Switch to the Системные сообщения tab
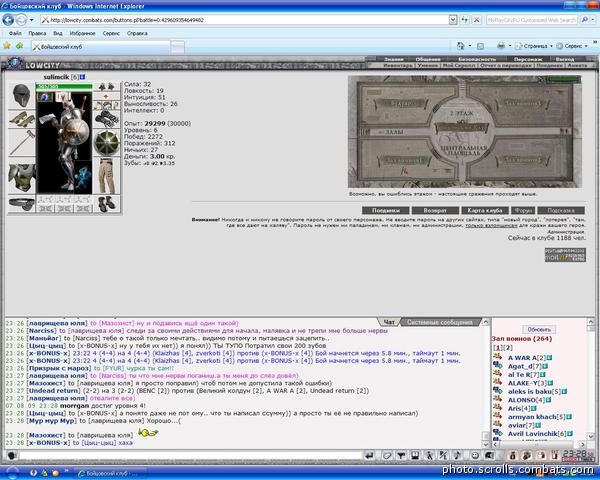 440,322
